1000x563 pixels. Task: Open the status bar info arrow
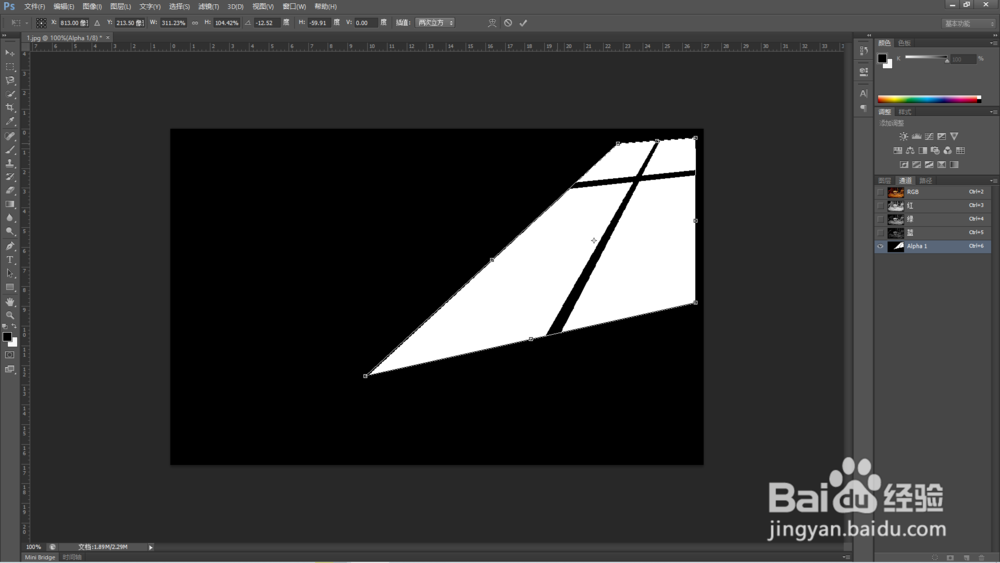click(151, 547)
